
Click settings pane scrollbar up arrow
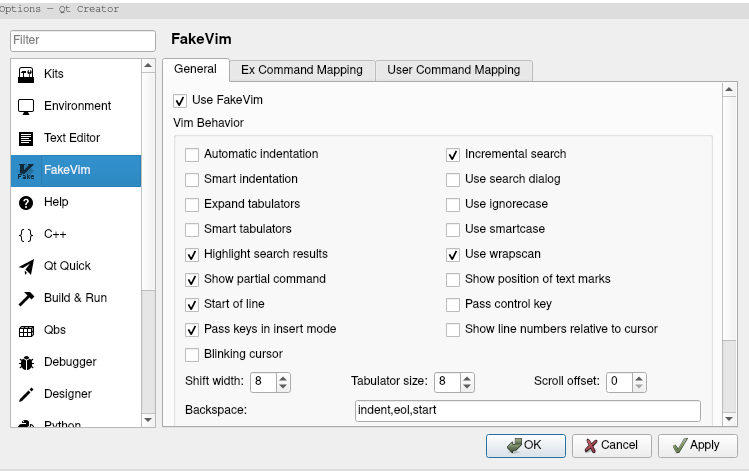(x=729, y=89)
